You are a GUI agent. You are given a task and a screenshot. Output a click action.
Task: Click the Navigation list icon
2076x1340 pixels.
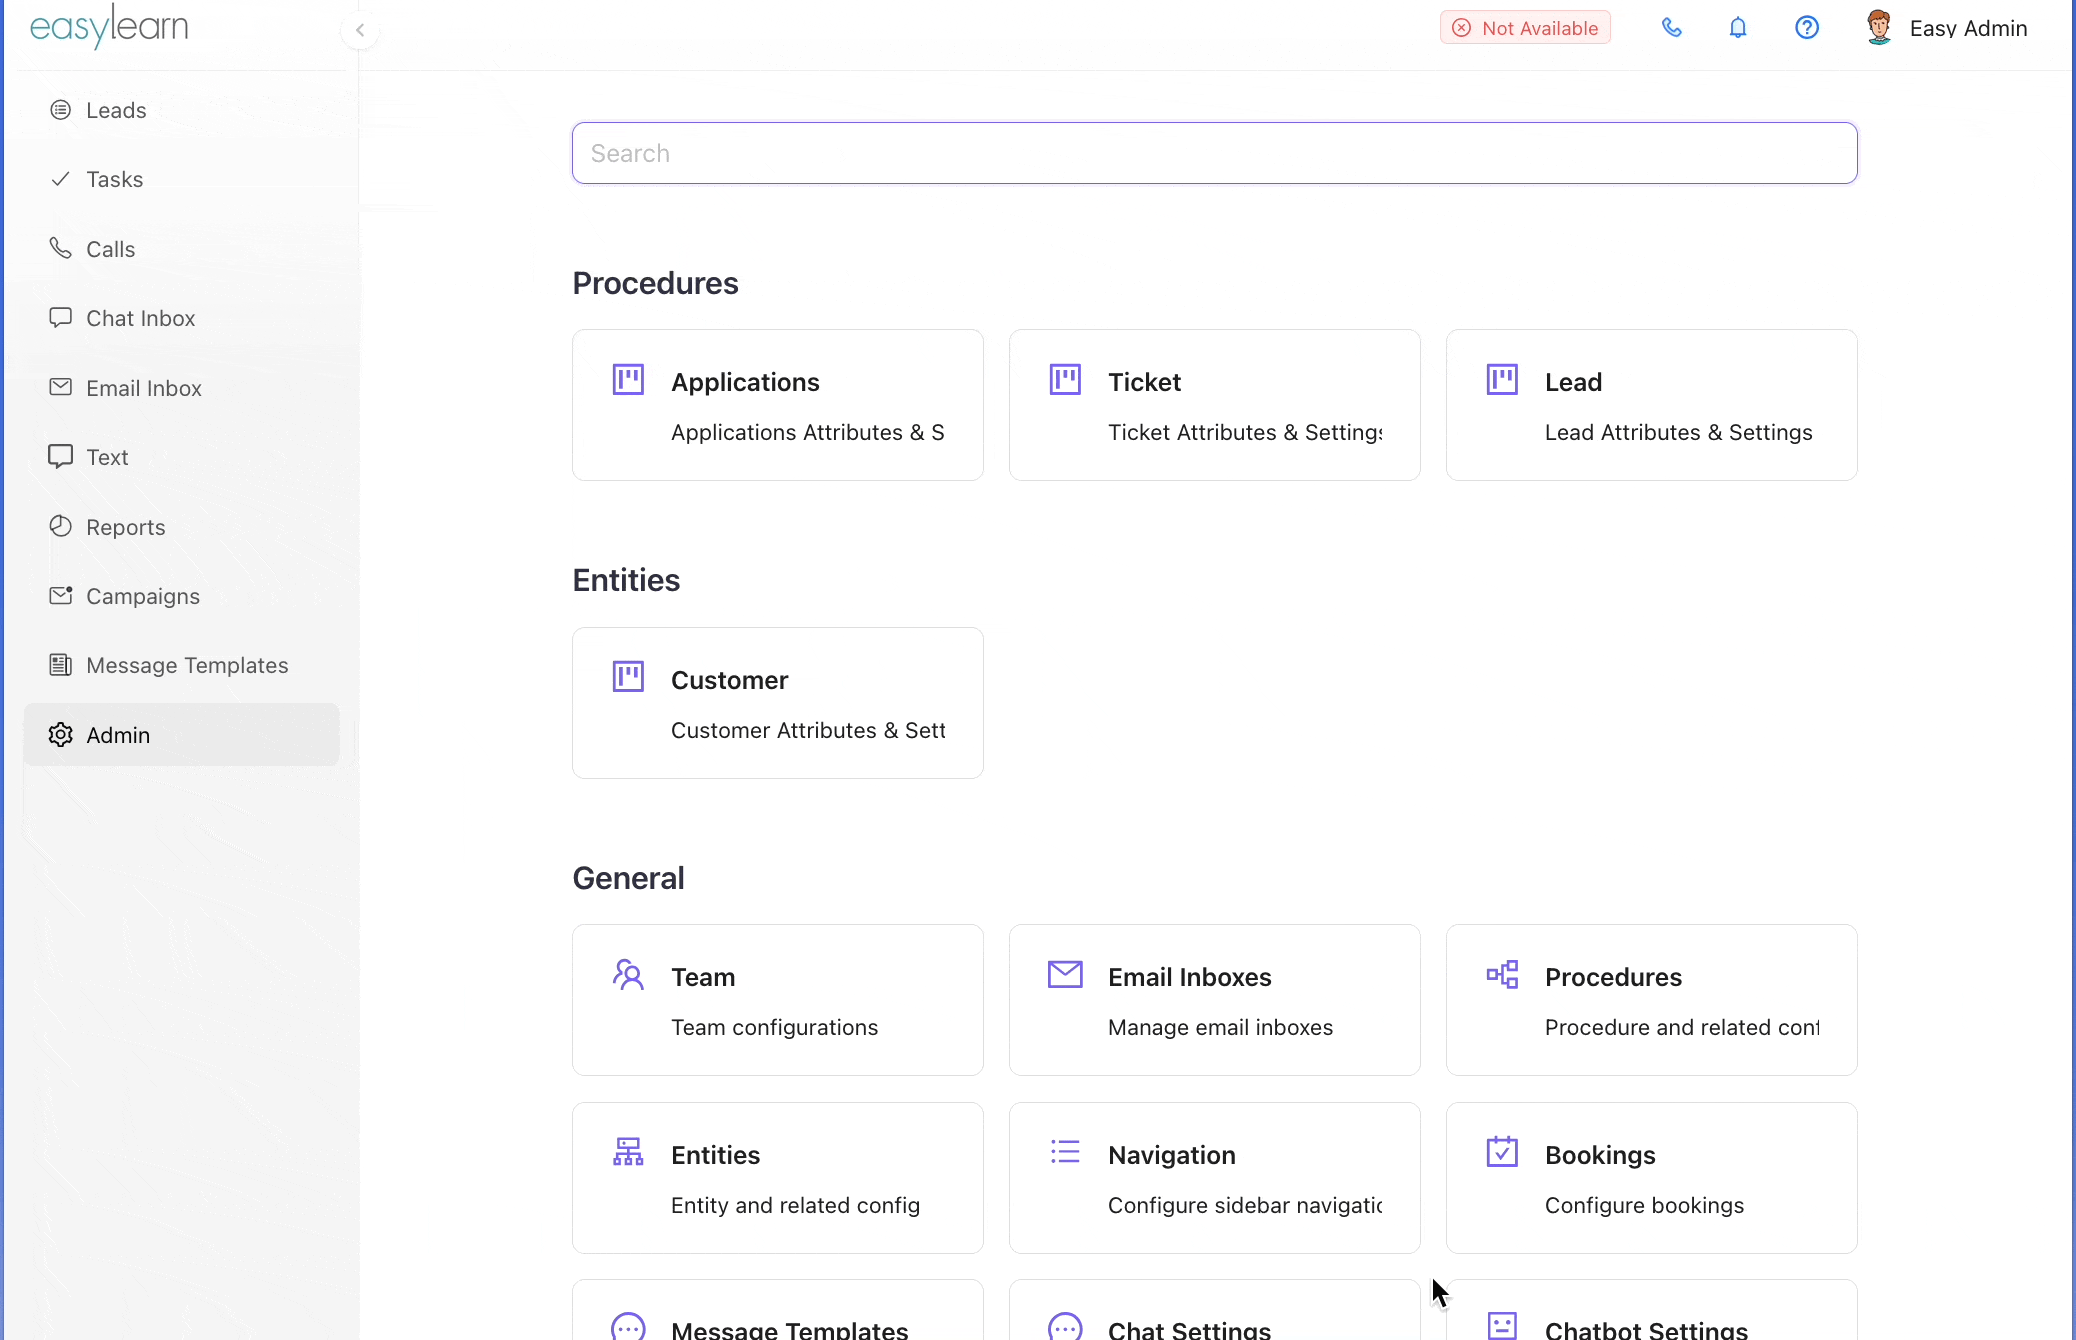click(1065, 1152)
